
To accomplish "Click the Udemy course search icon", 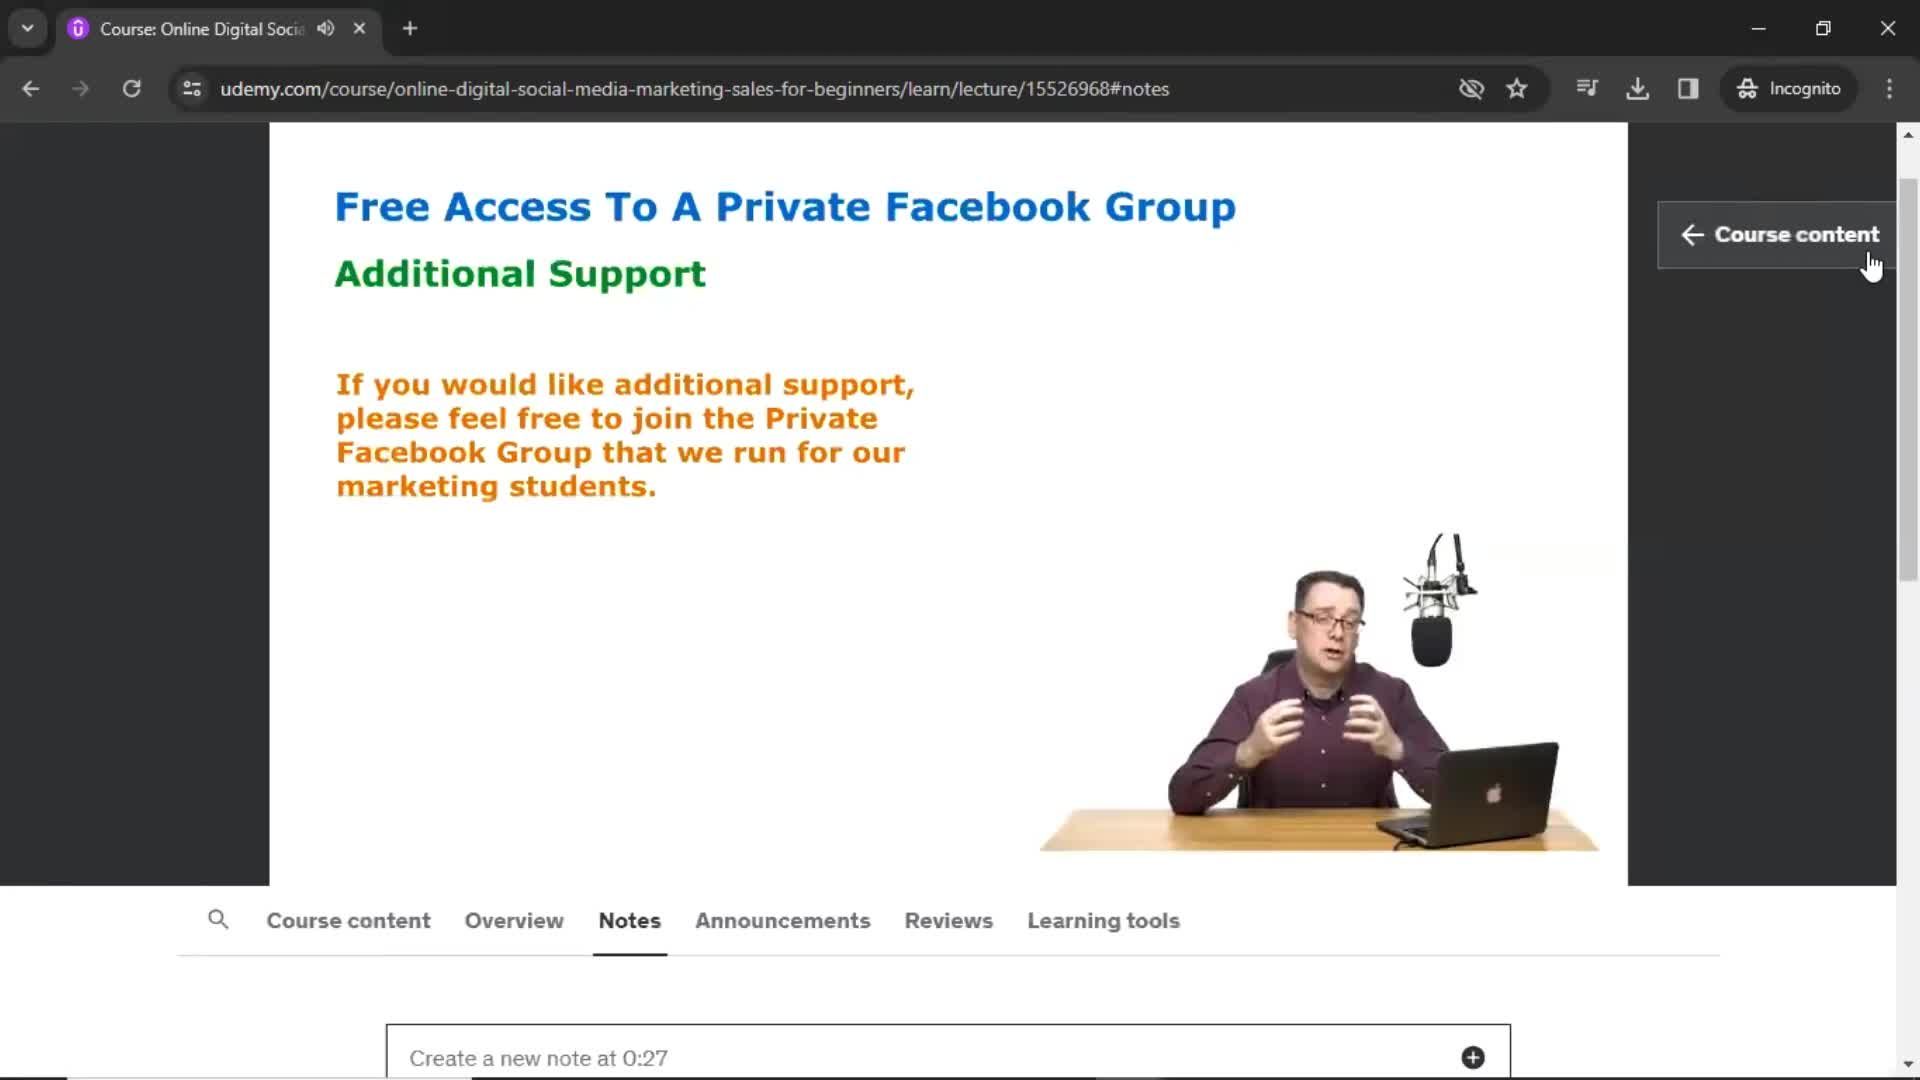I will coord(219,920).
